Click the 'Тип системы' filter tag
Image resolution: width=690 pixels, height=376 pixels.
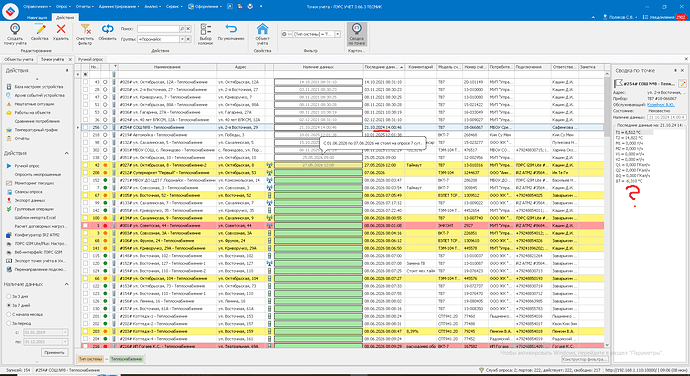[90, 359]
